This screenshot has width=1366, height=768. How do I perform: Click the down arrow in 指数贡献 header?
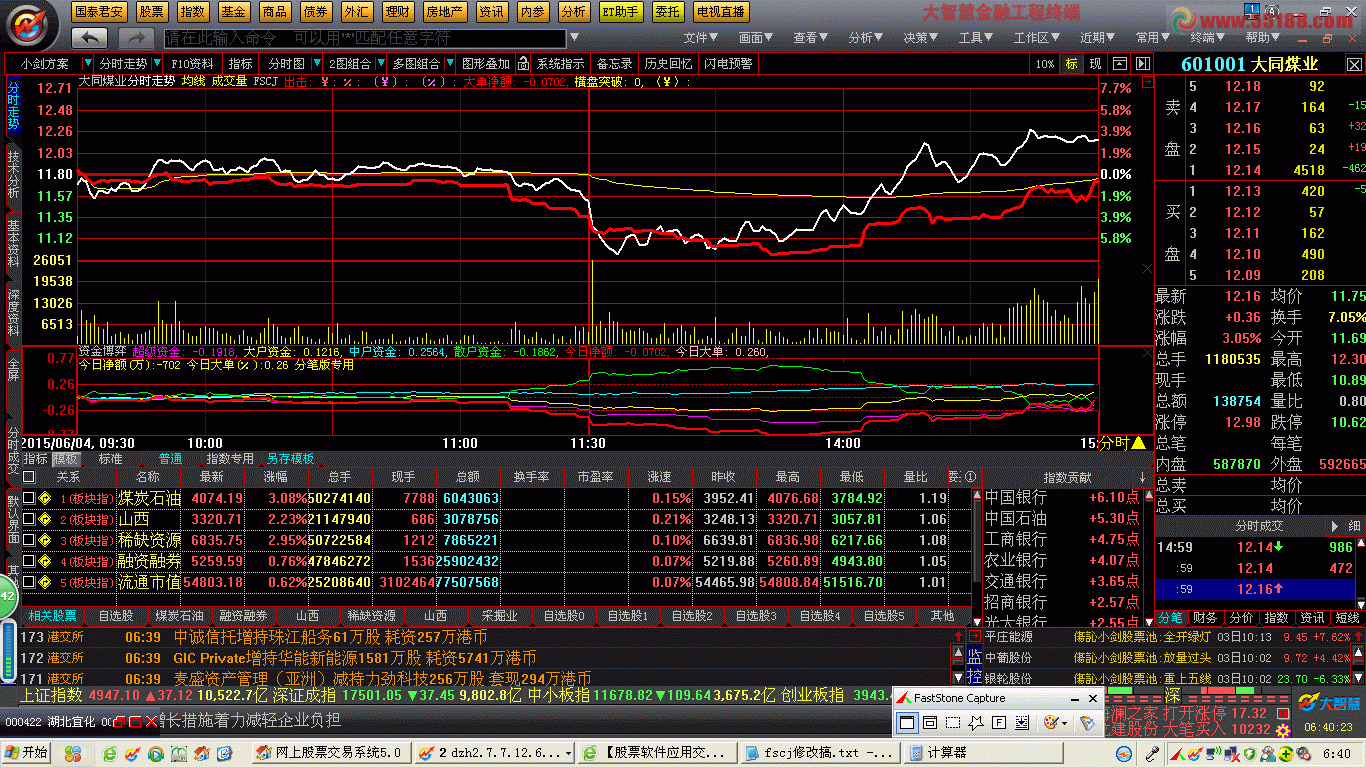[1142, 478]
